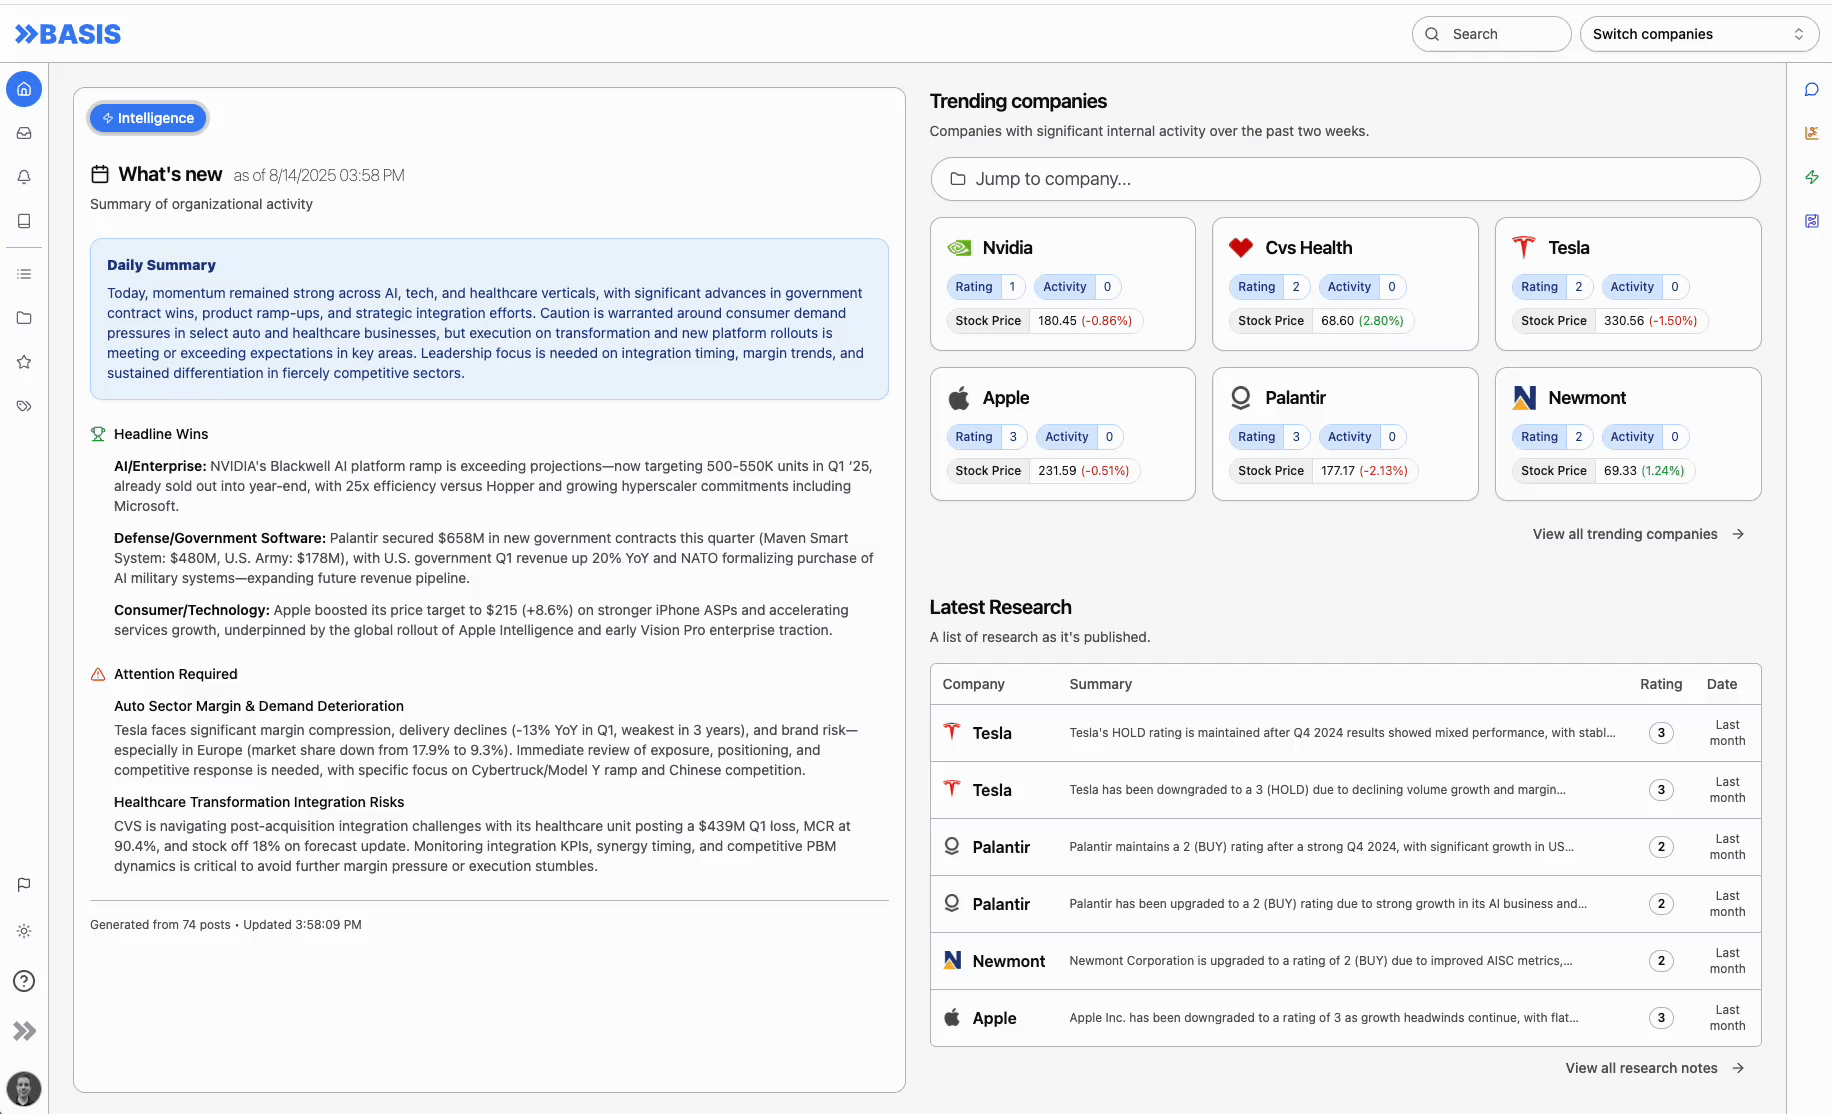Open help question mark icon

pyautogui.click(x=24, y=981)
